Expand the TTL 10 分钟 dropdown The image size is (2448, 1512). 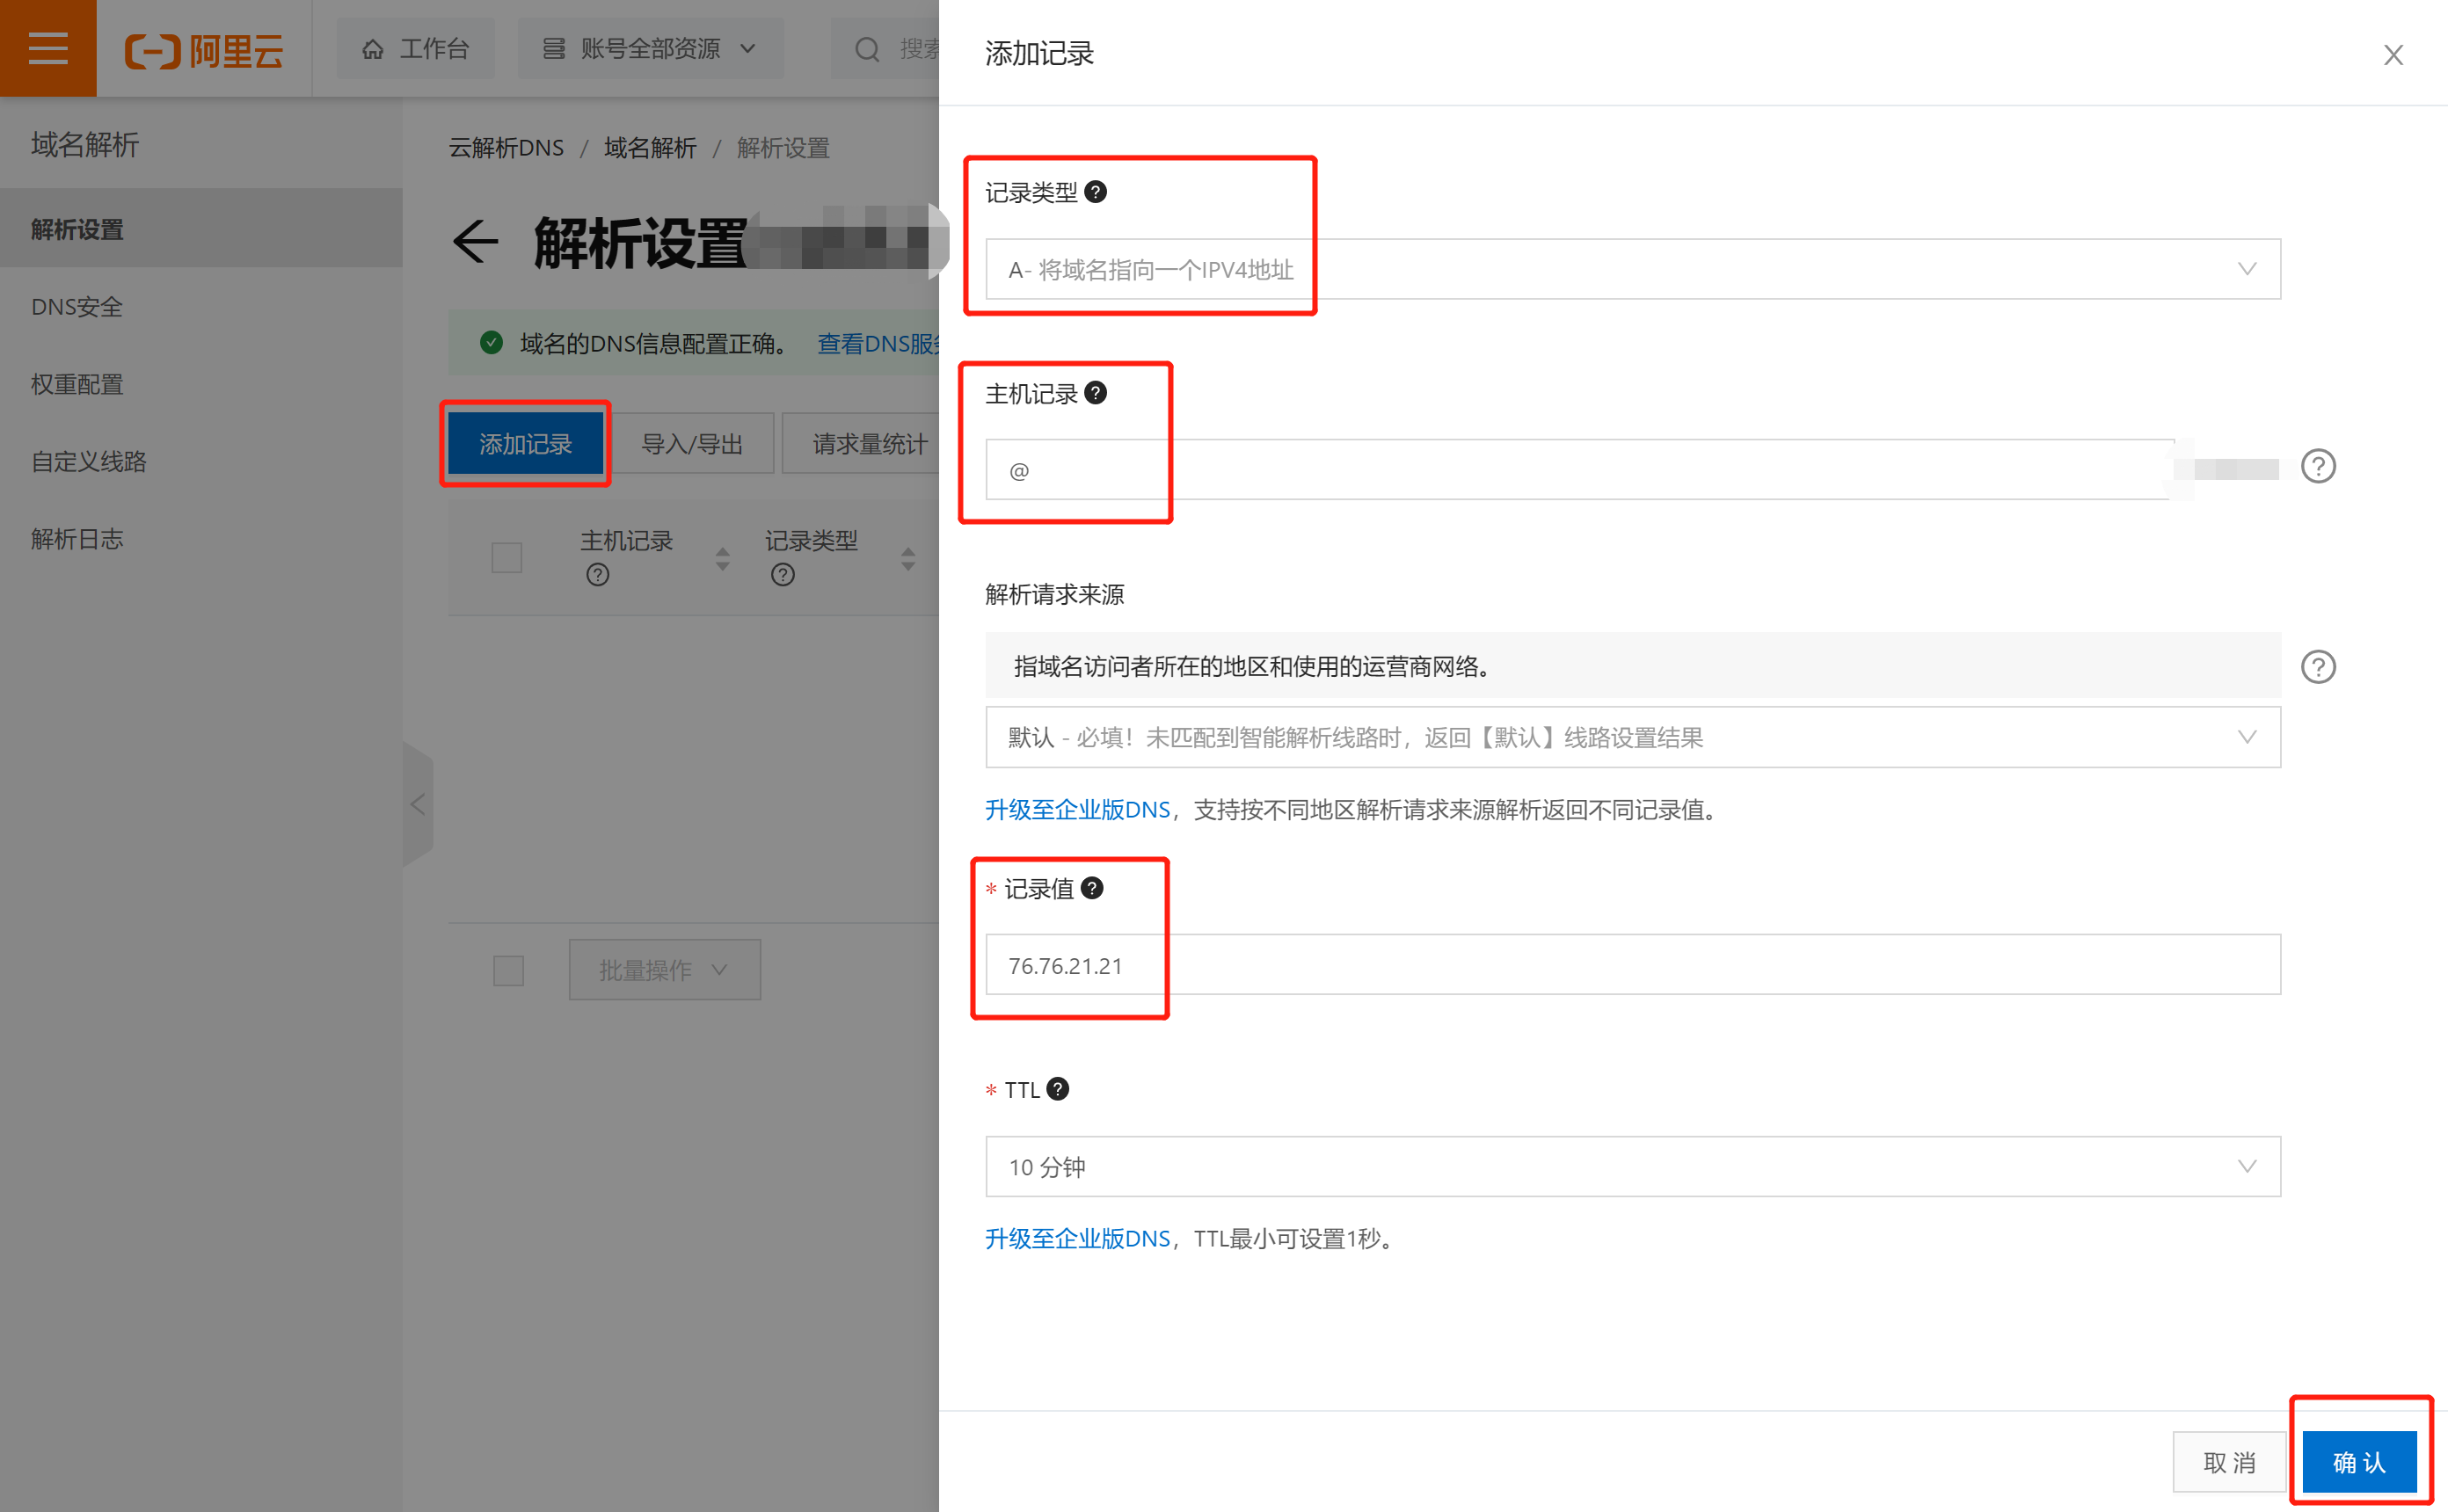(1632, 1166)
